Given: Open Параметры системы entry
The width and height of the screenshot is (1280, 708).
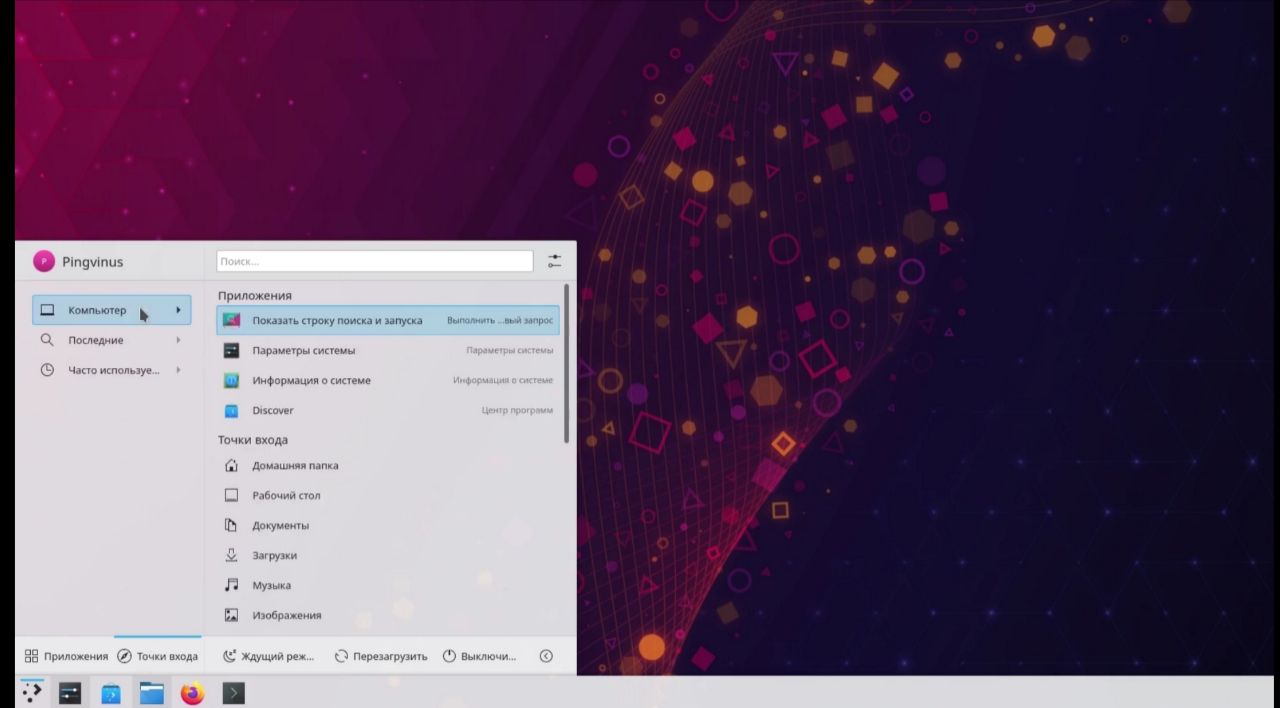Looking at the screenshot, I should click(388, 351).
